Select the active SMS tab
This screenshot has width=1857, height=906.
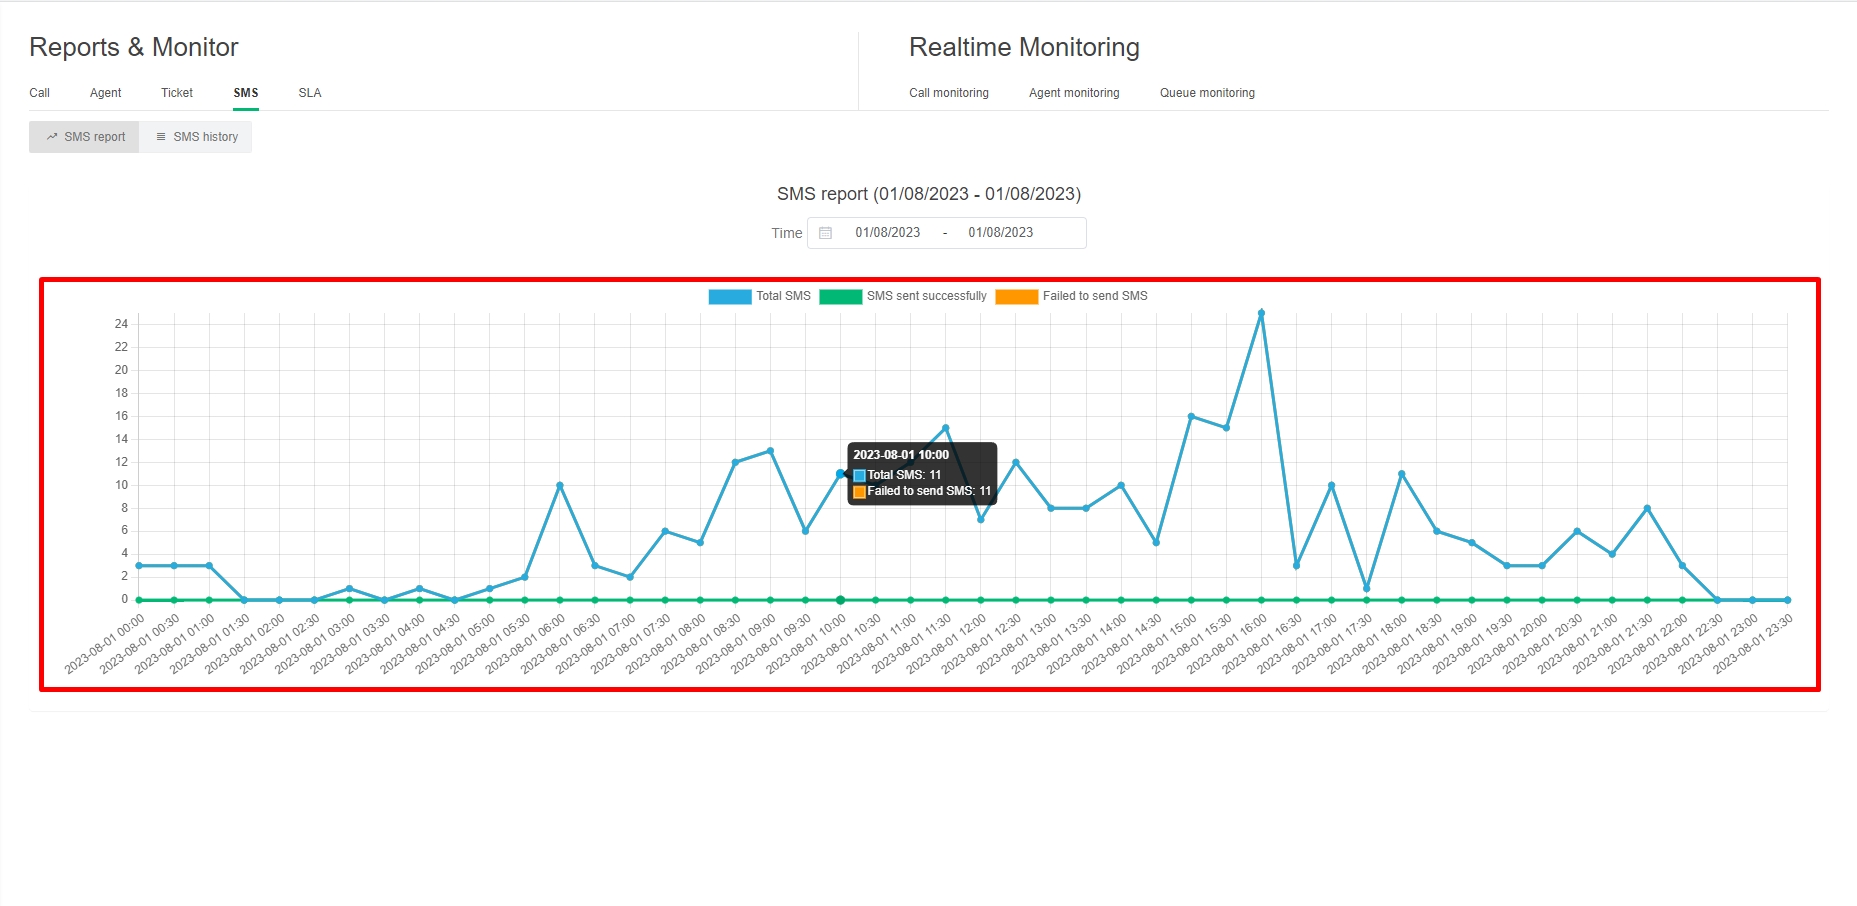[x=246, y=93]
